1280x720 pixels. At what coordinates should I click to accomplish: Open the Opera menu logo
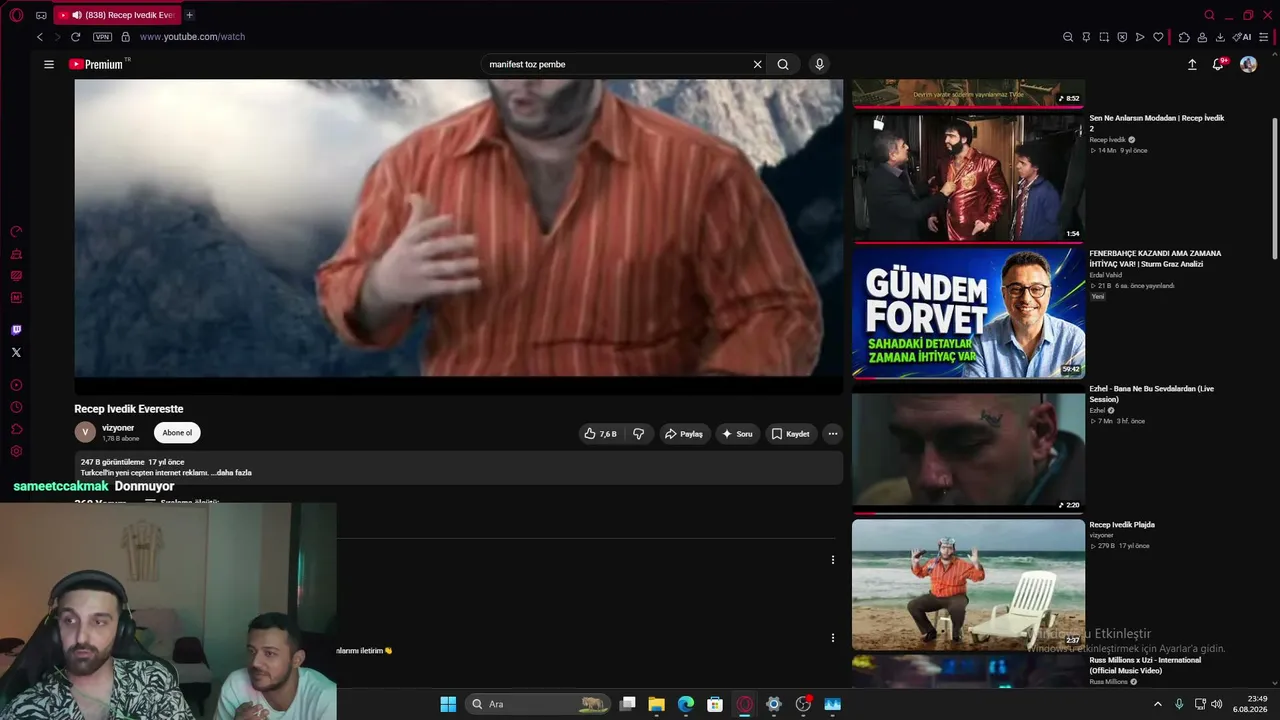[16, 15]
